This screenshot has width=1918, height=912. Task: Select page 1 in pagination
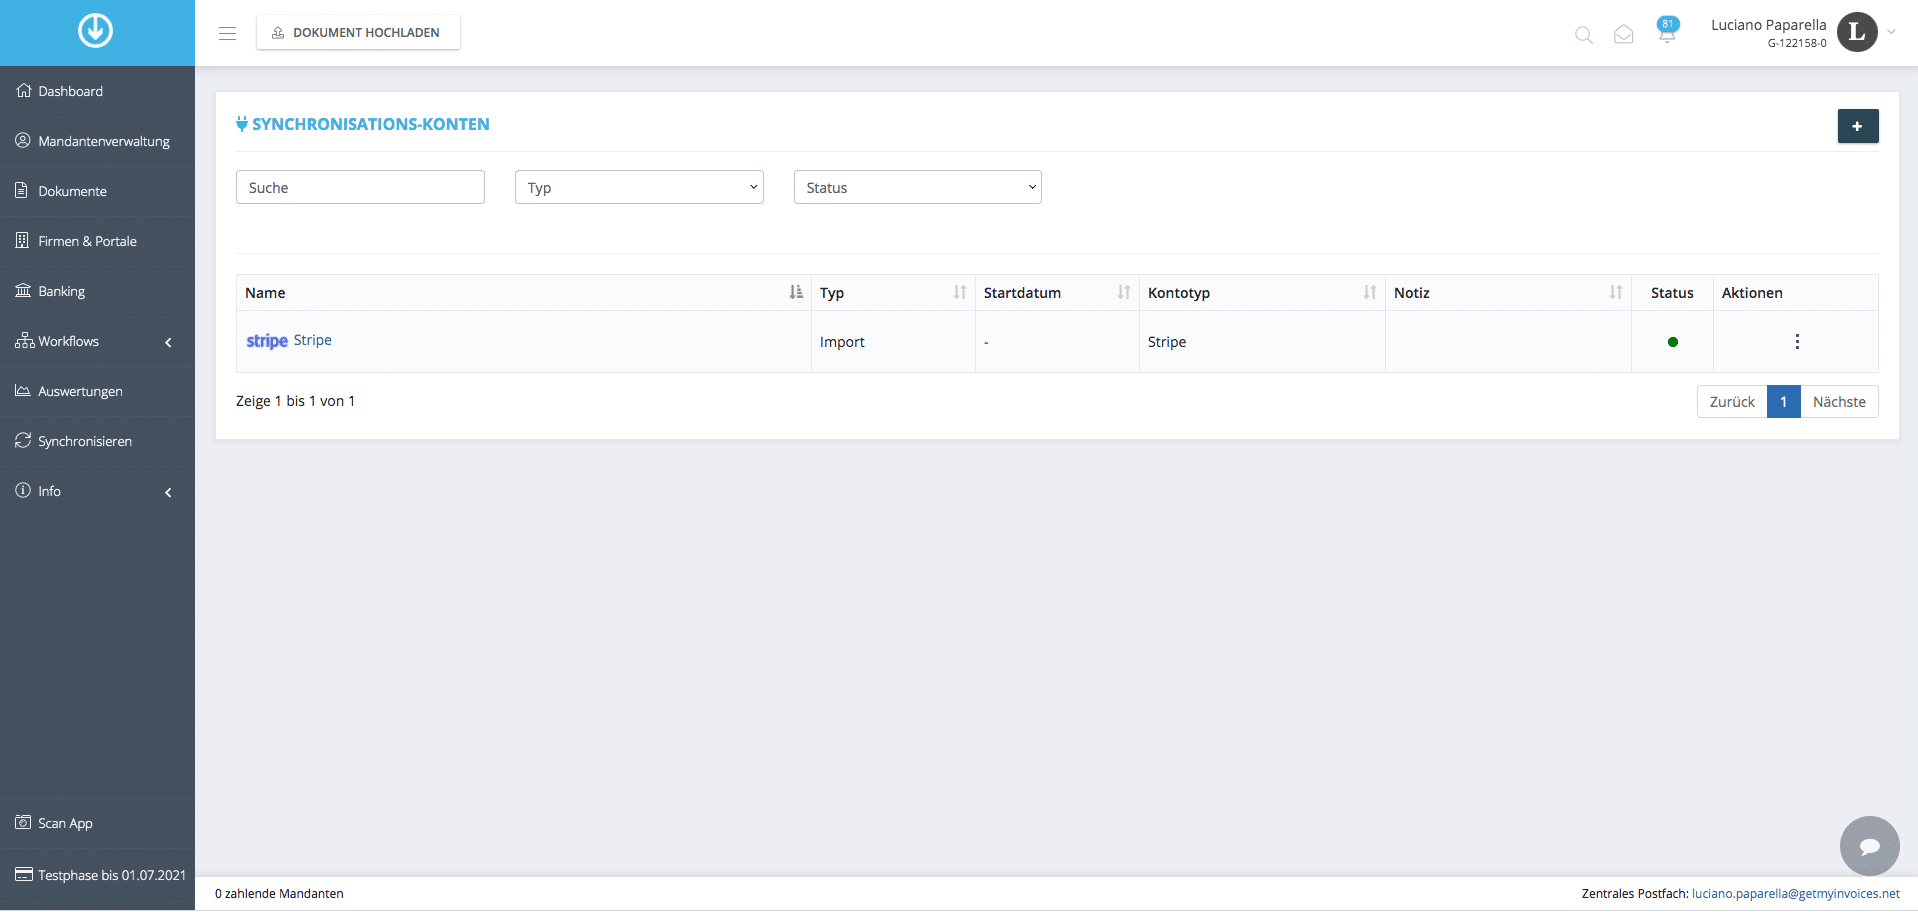1783,401
